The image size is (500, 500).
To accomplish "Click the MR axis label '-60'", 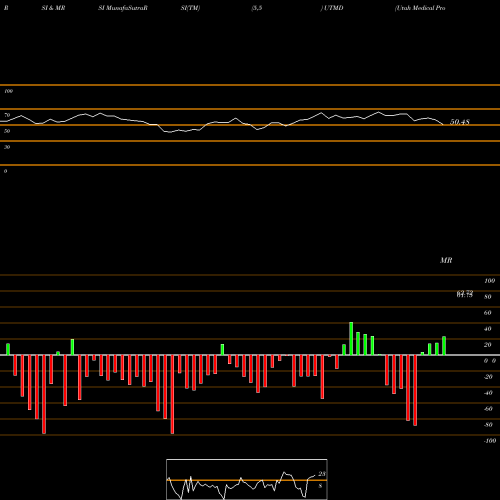I will [x=488, y=409].
